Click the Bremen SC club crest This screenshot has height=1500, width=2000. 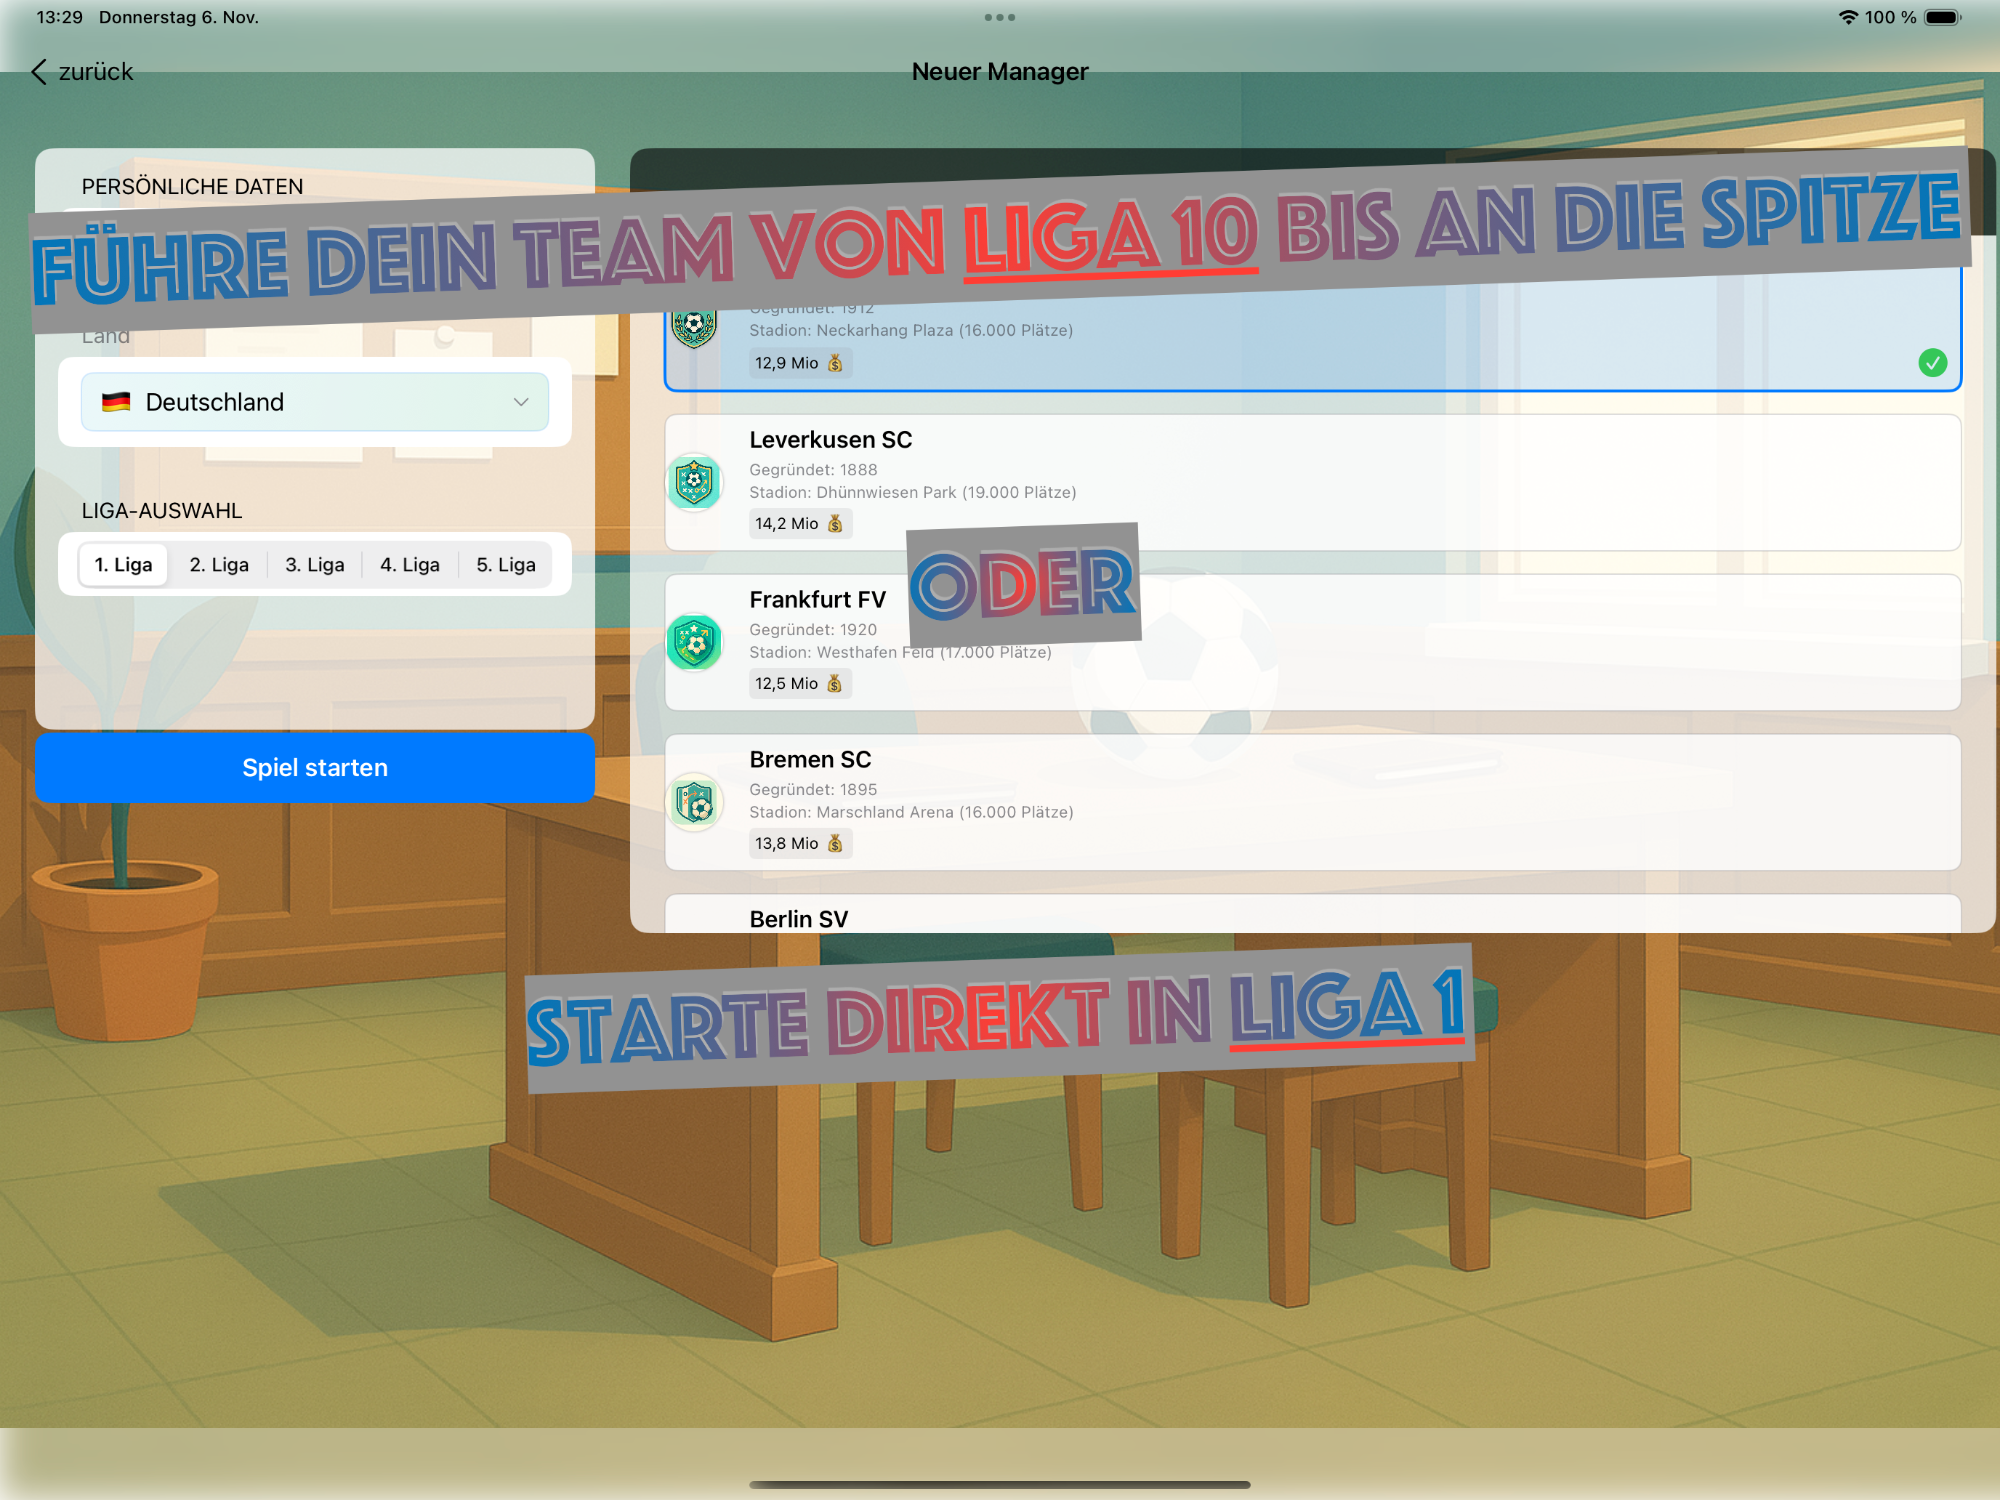[x=694, y=802]
